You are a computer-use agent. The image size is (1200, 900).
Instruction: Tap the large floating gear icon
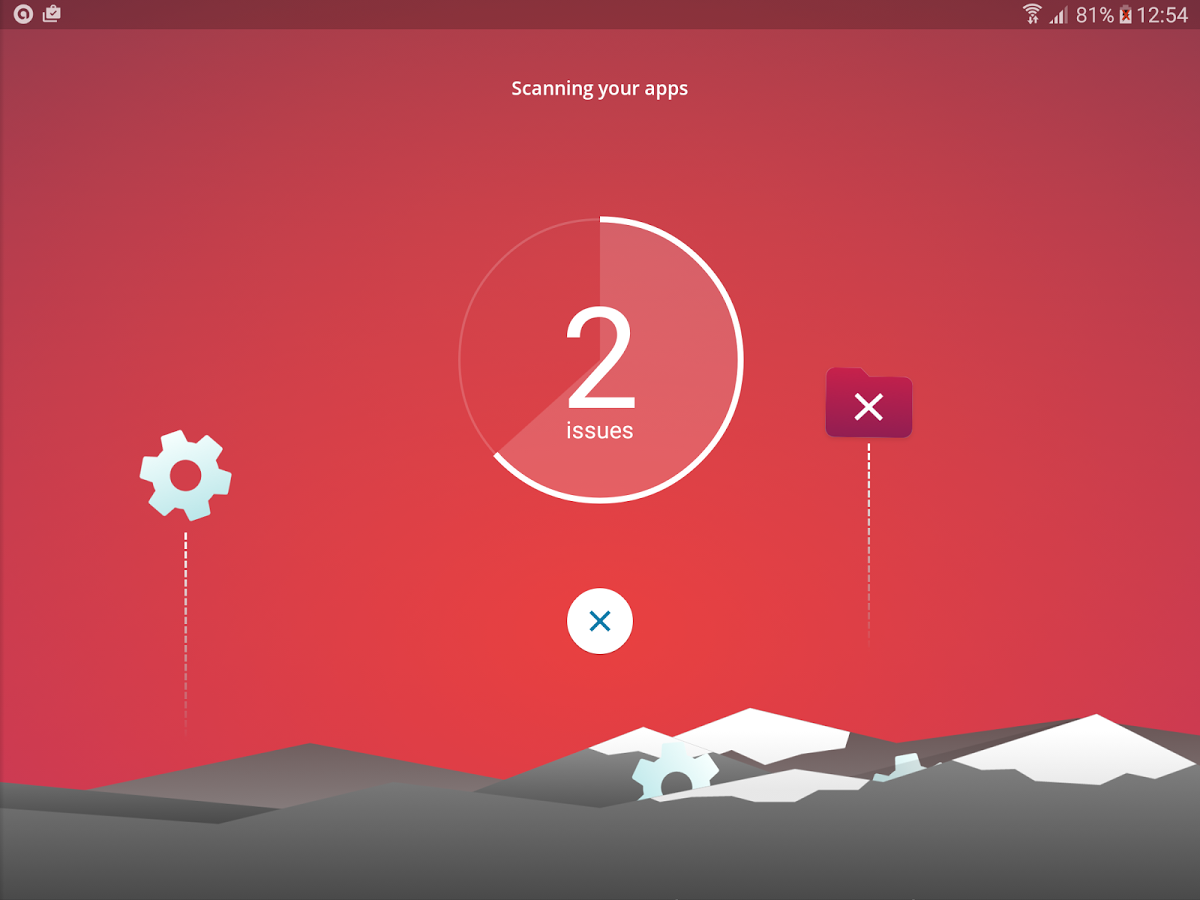pyautogui.click(x=186, y=475)
